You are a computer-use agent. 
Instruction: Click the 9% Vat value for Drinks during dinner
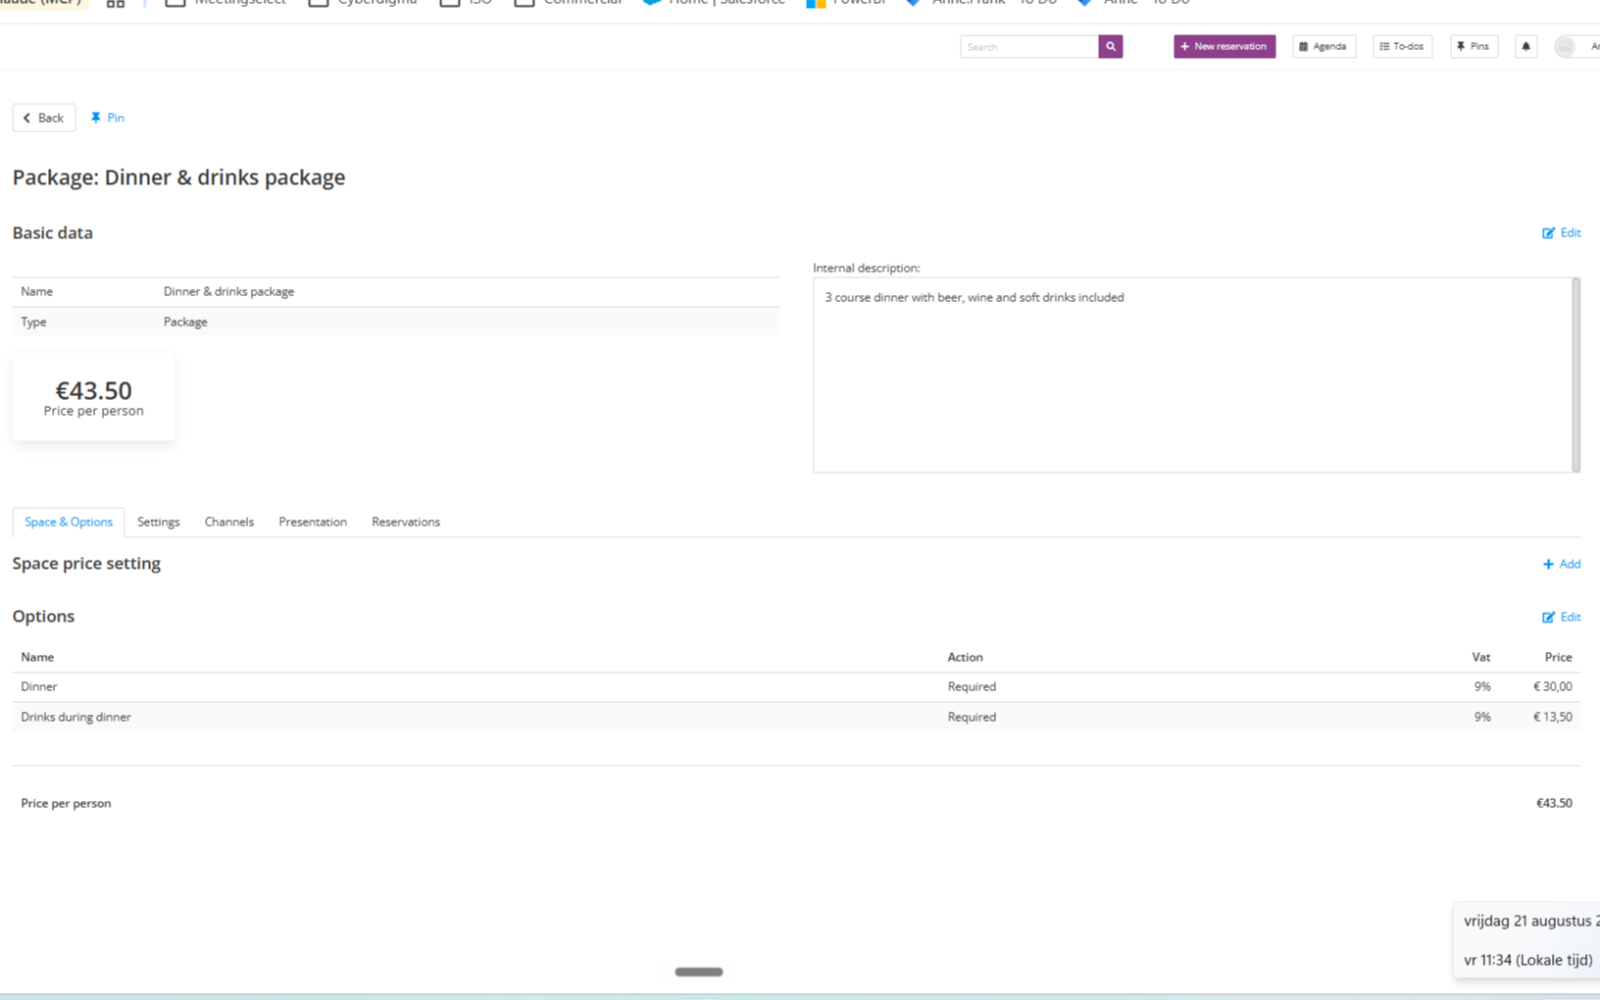pyautogui.click(x=1482, y=717)
